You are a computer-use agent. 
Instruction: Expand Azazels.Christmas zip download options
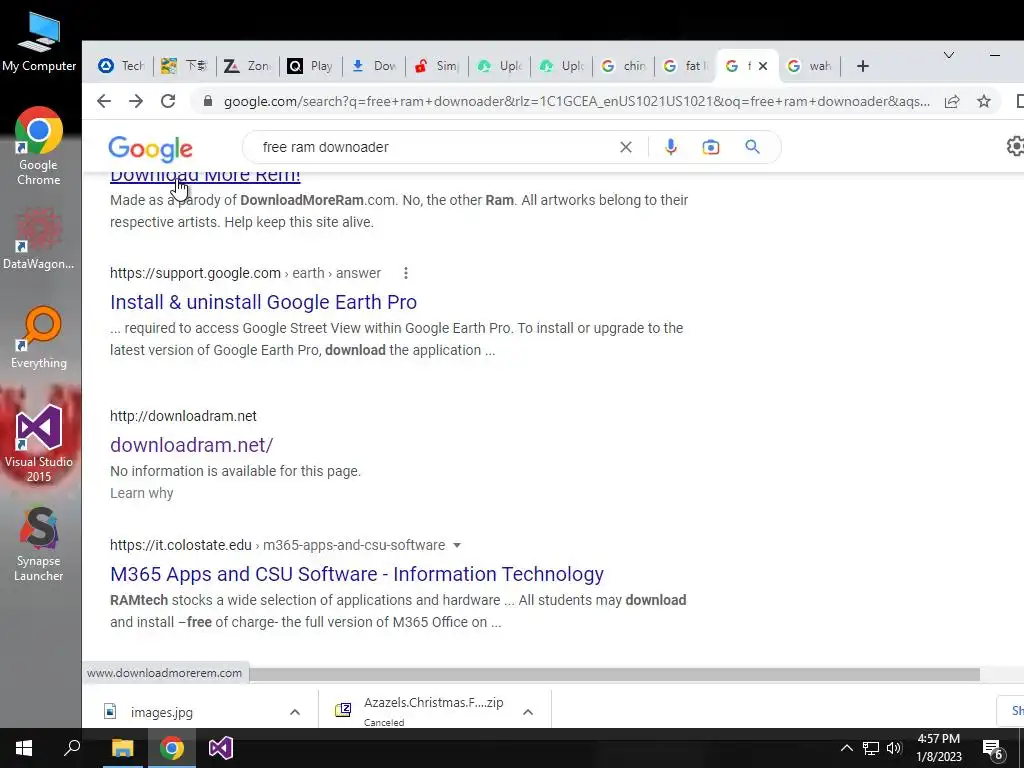click(x=528, y=712)
